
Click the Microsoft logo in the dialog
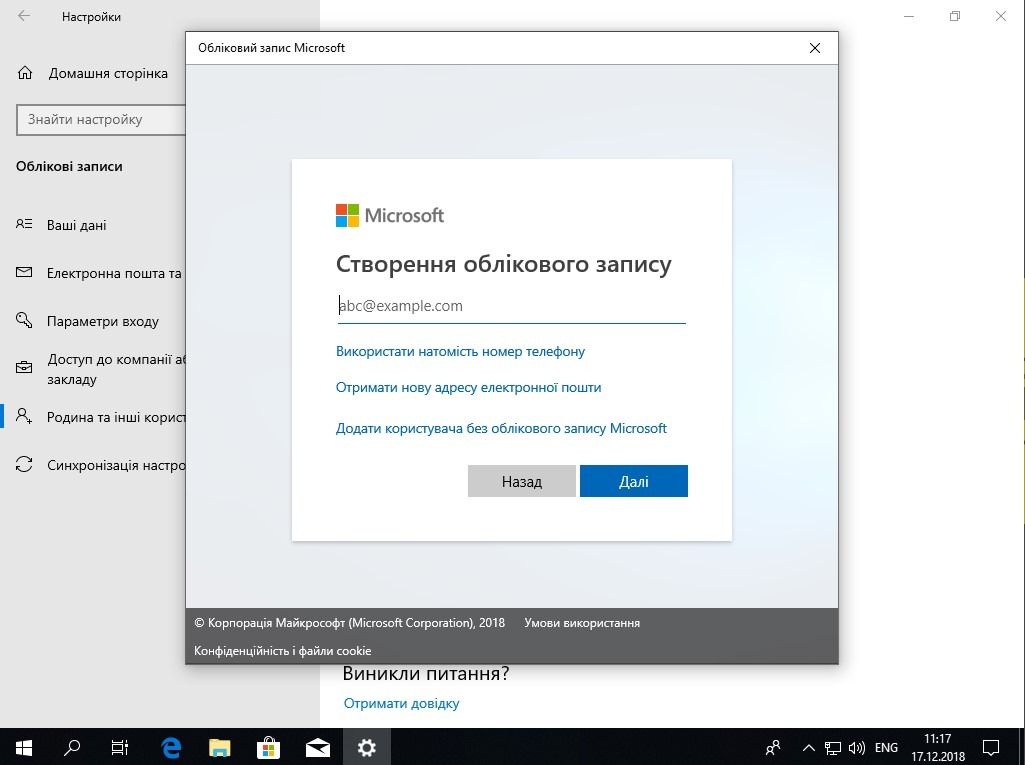tap(390, 215)
